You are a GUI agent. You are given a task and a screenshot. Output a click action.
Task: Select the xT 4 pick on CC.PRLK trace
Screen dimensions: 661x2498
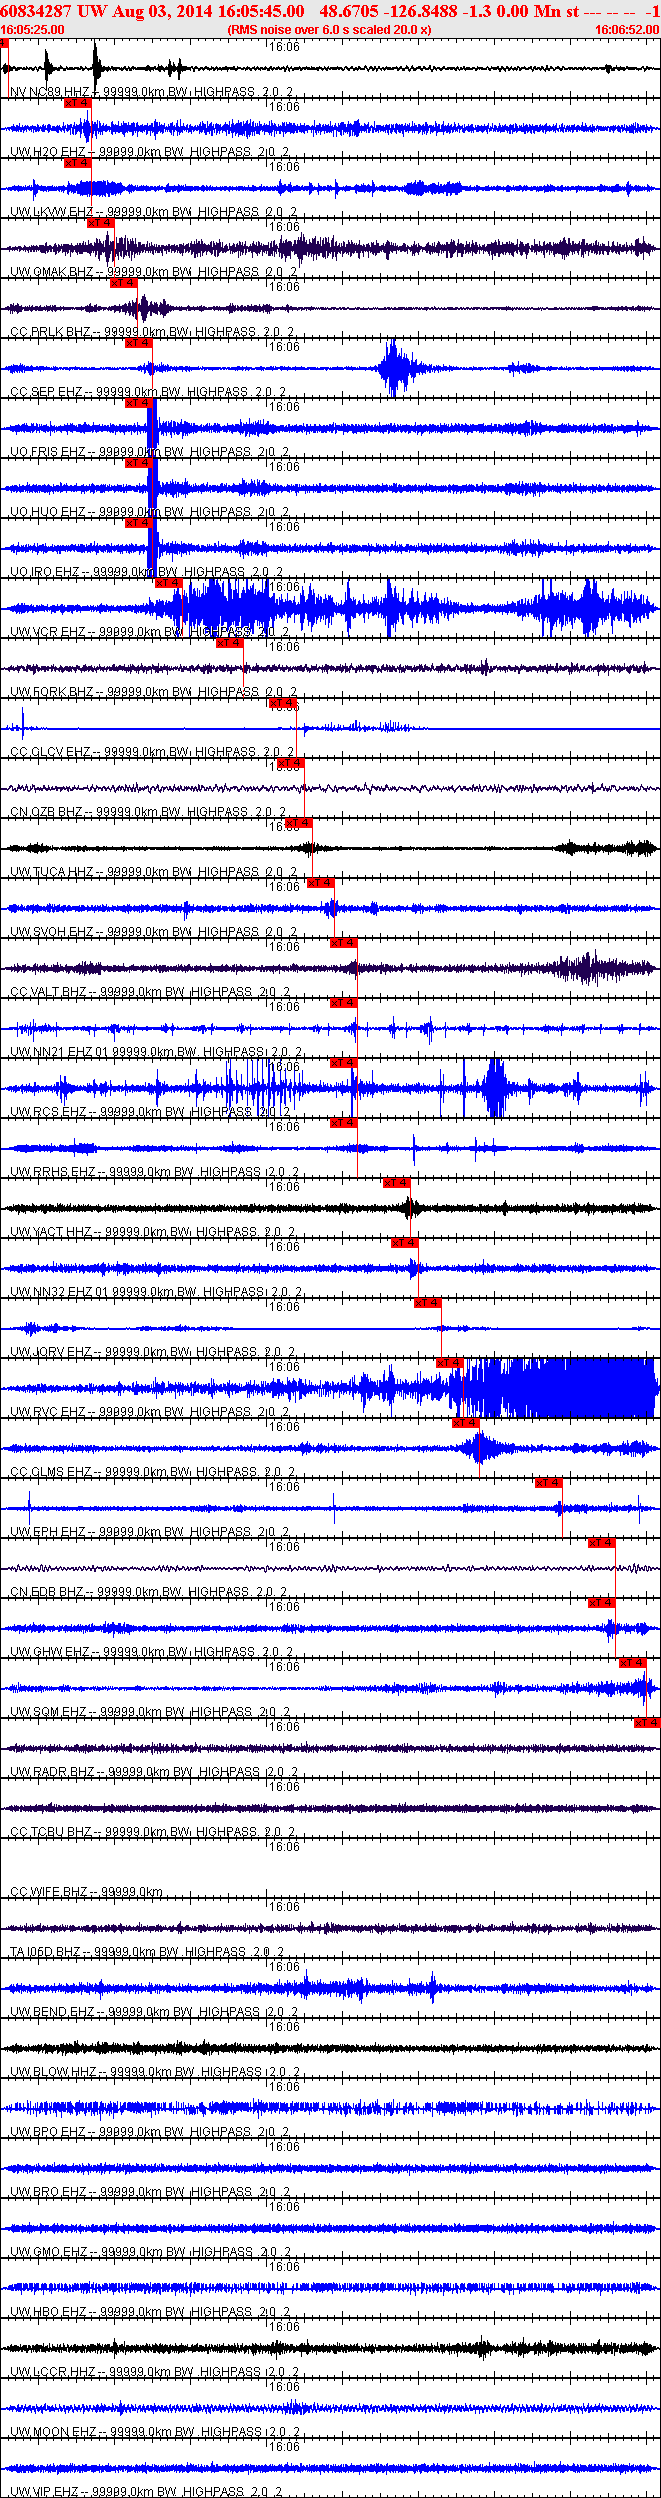click(123, 283)
